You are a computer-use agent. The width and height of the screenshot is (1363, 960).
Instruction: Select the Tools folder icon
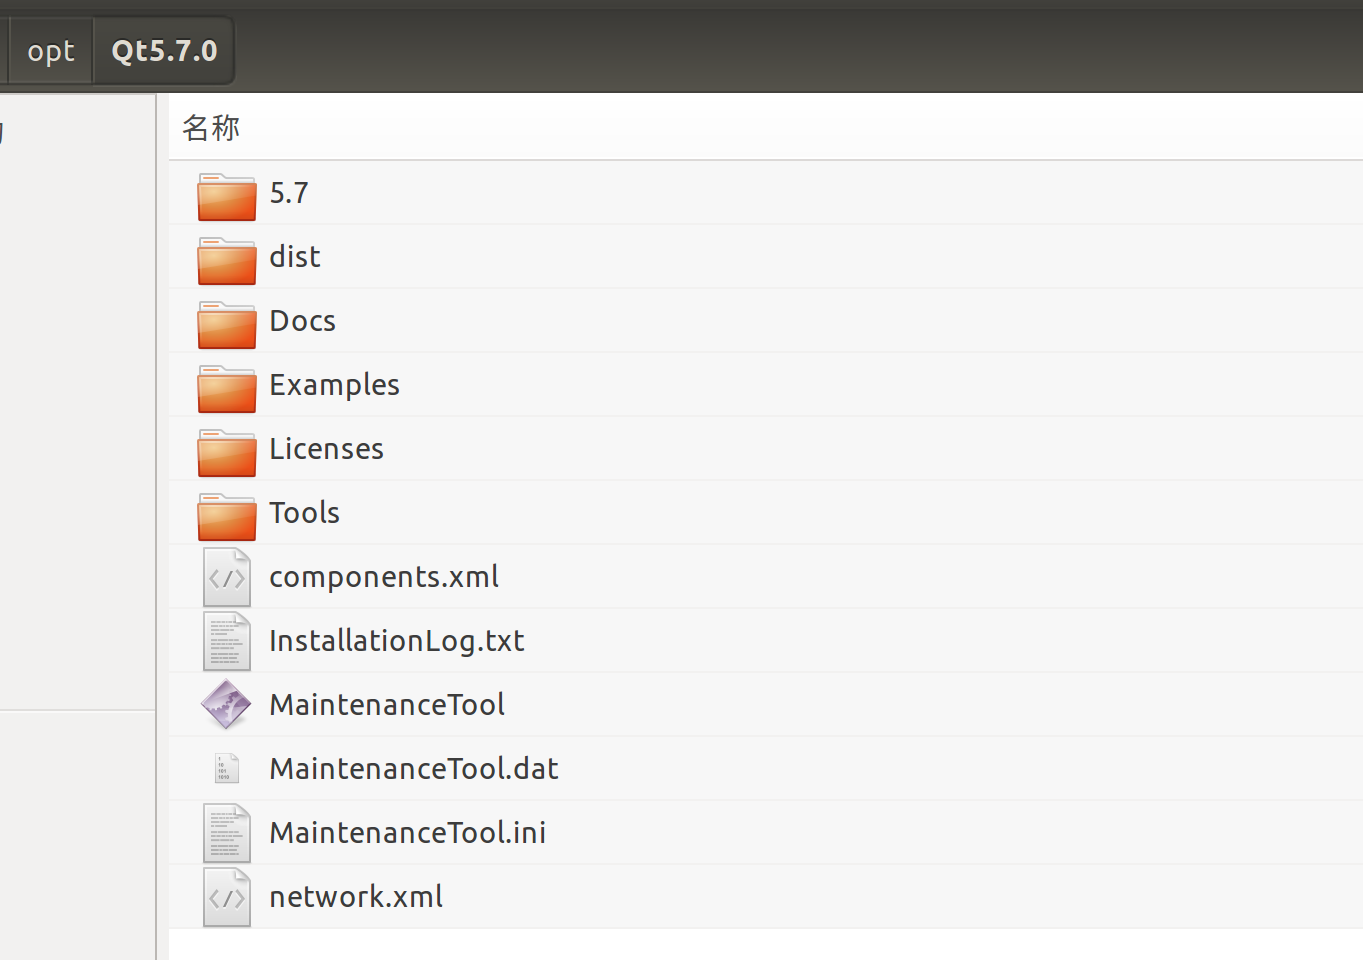click(x=227, y=516)
